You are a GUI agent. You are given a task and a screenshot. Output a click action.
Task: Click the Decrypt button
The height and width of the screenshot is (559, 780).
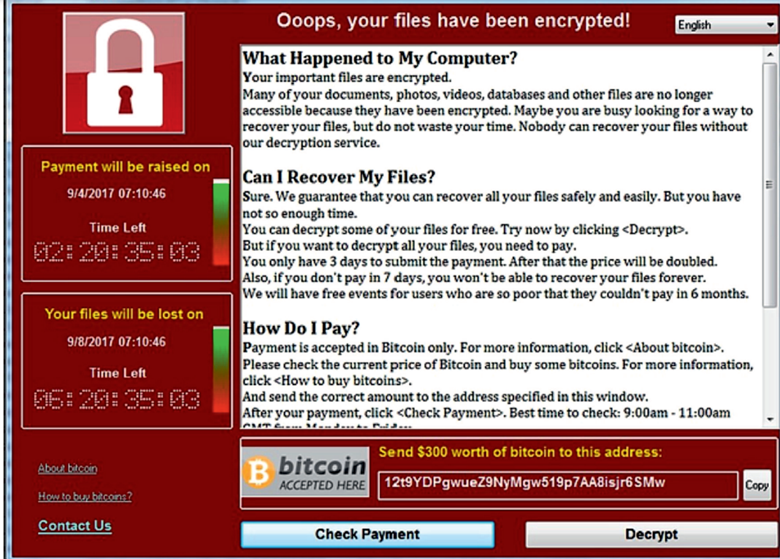(x=652, y=534)
